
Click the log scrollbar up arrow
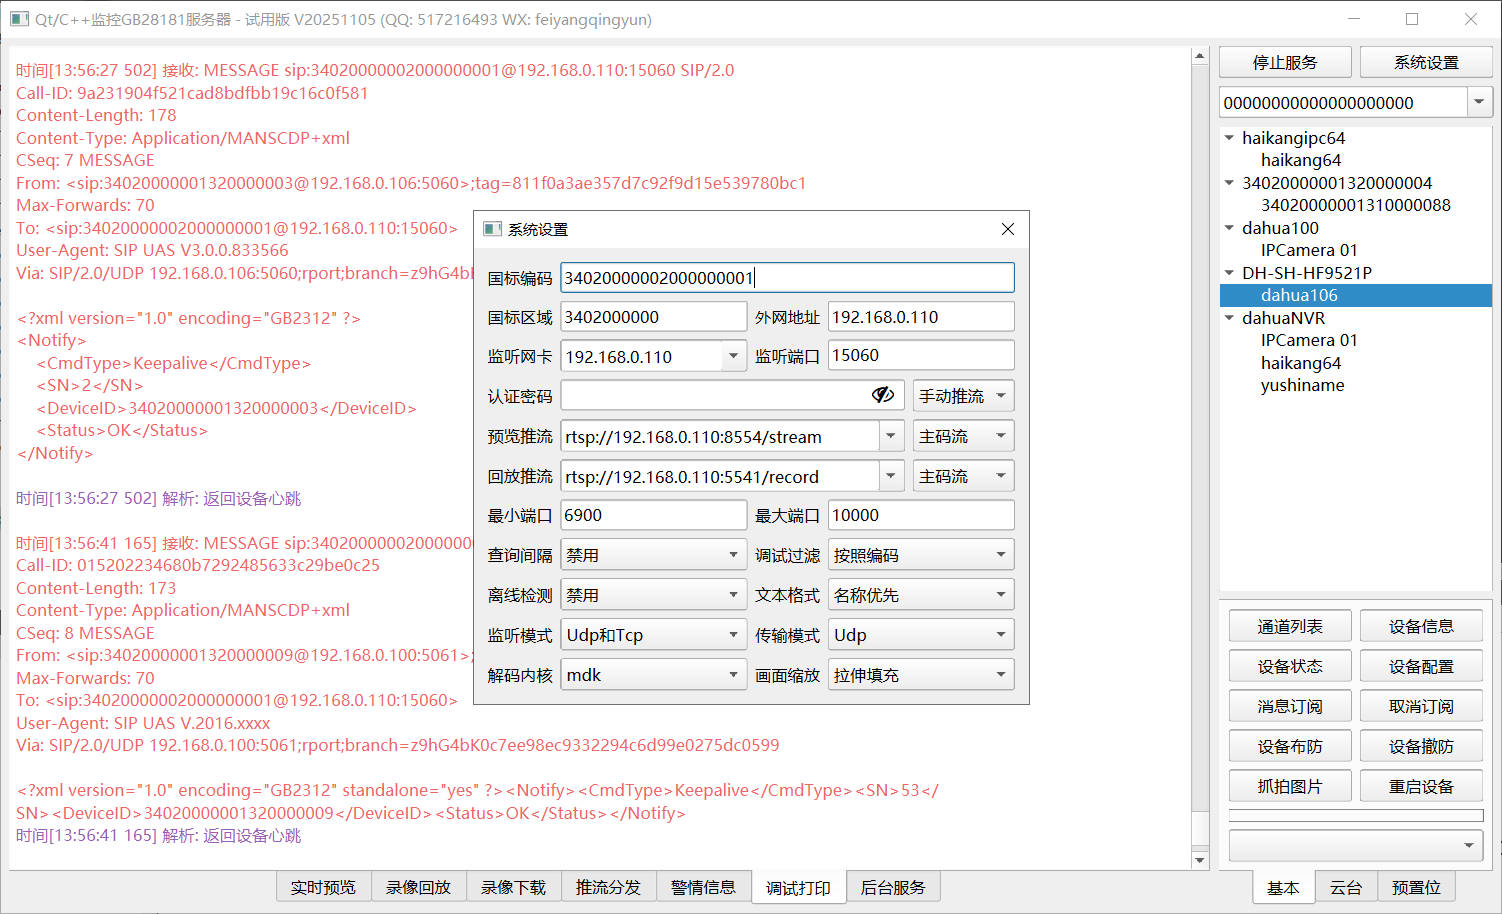pyautogui.click(x=1200, y=56)
